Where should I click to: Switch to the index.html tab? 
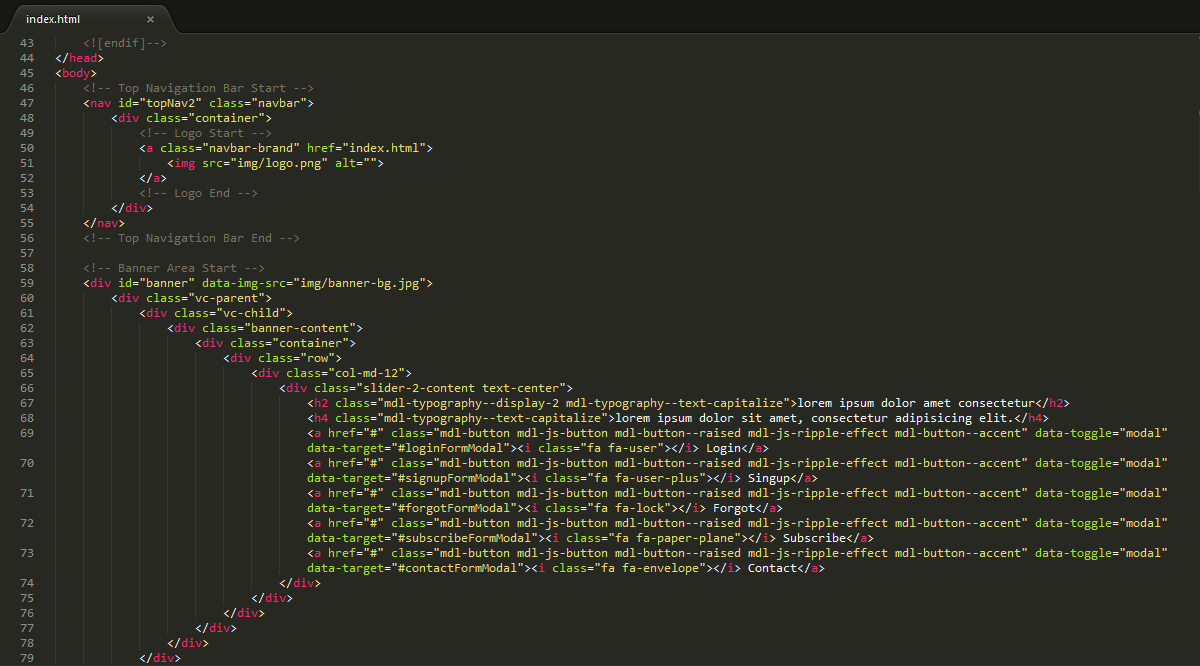click(x=53, y=19)
